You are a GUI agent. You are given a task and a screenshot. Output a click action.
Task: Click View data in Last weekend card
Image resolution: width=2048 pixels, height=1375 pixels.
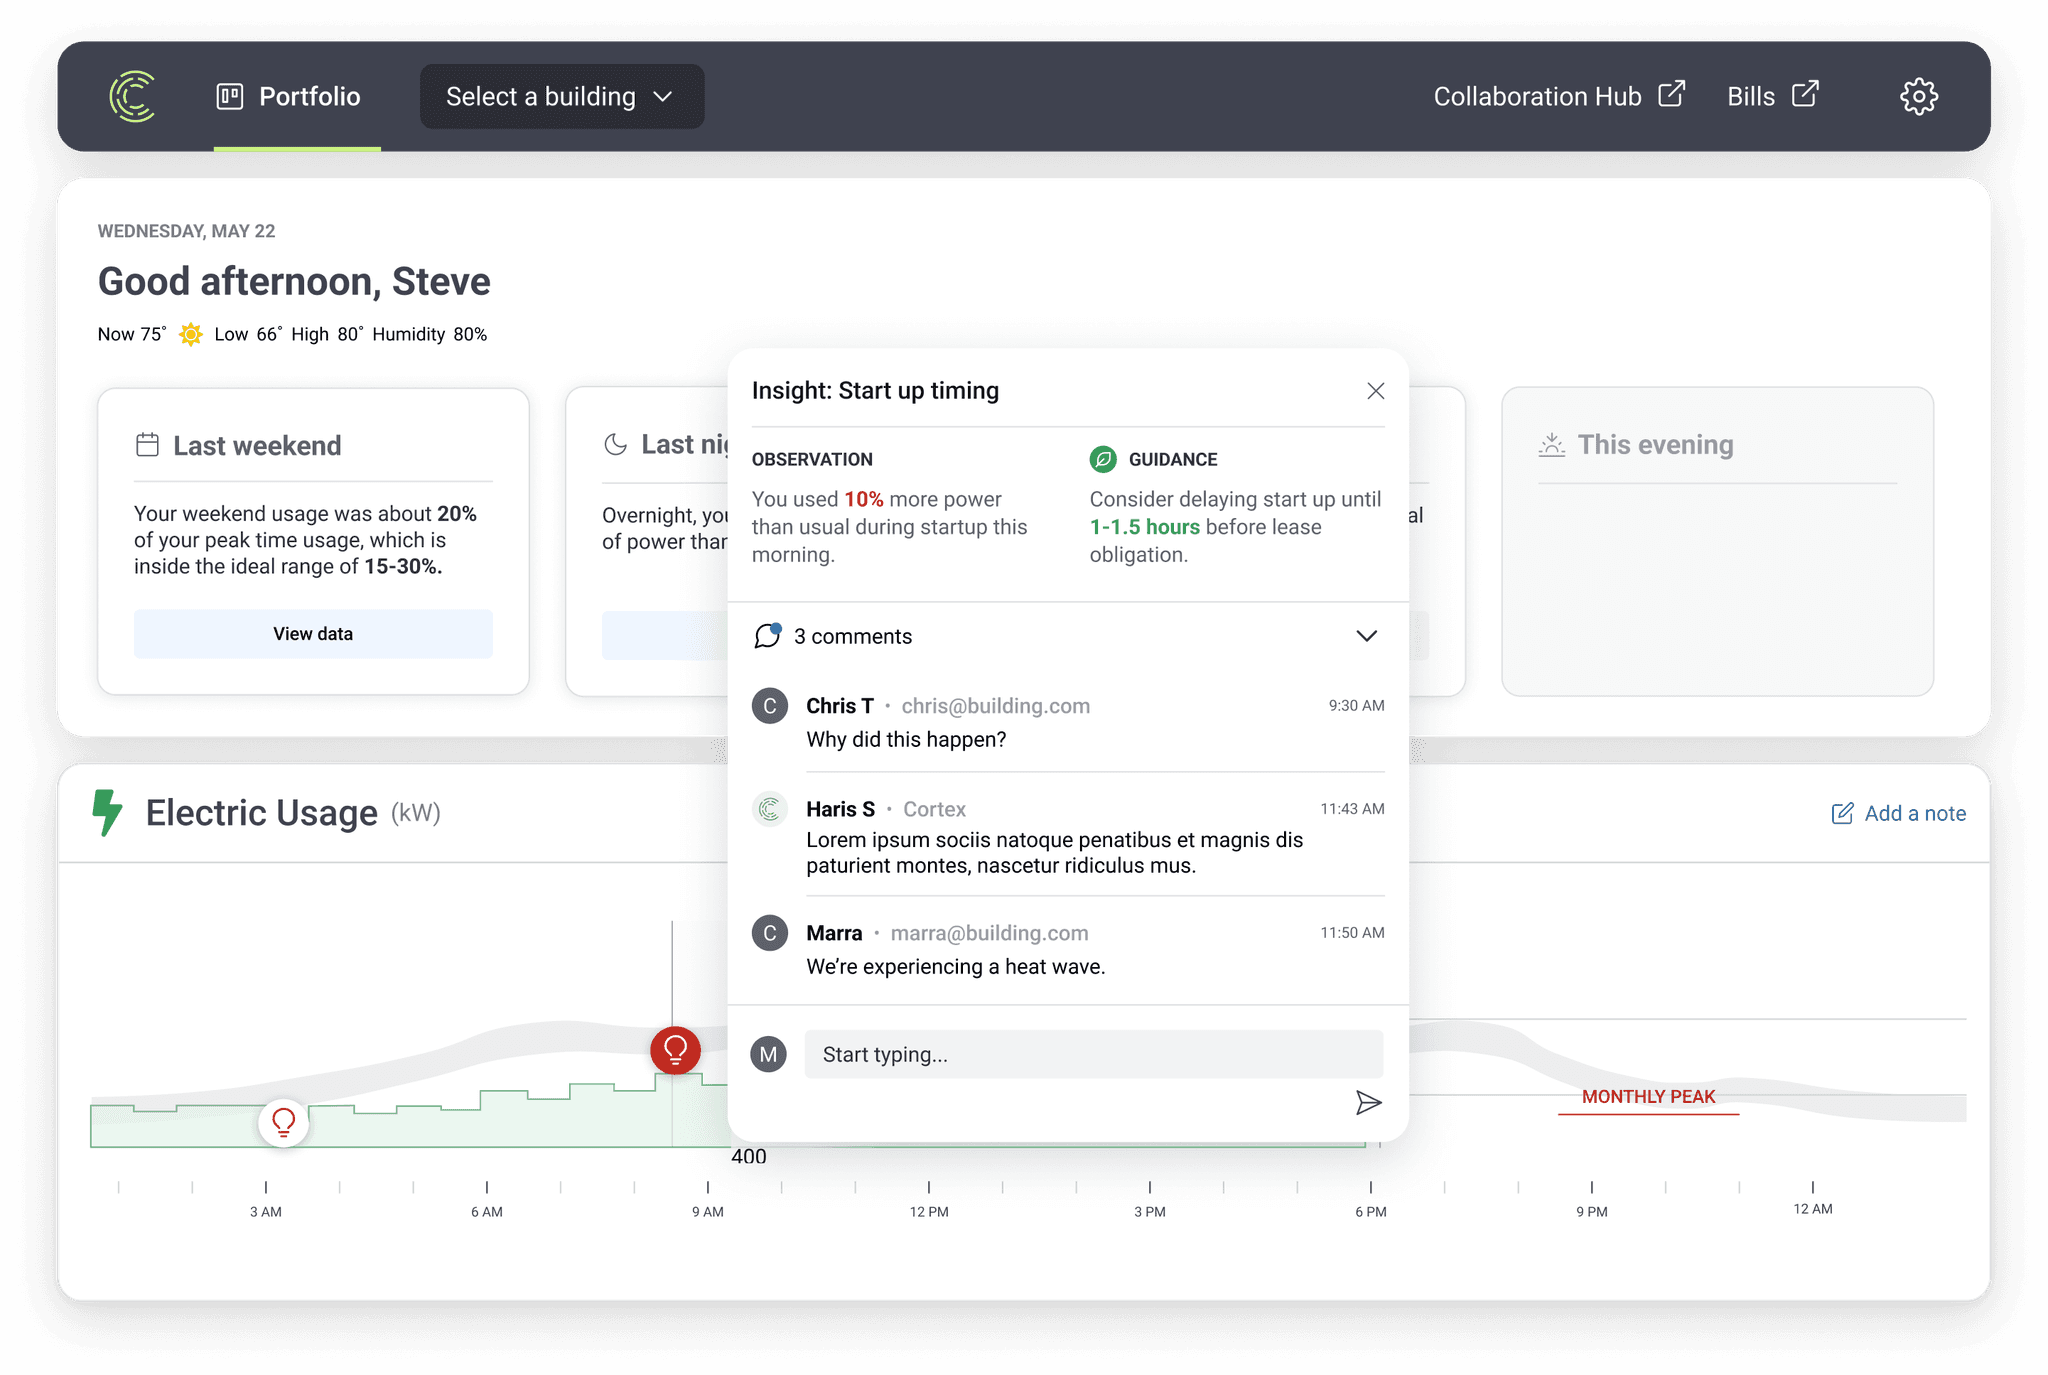coord(313,634)
